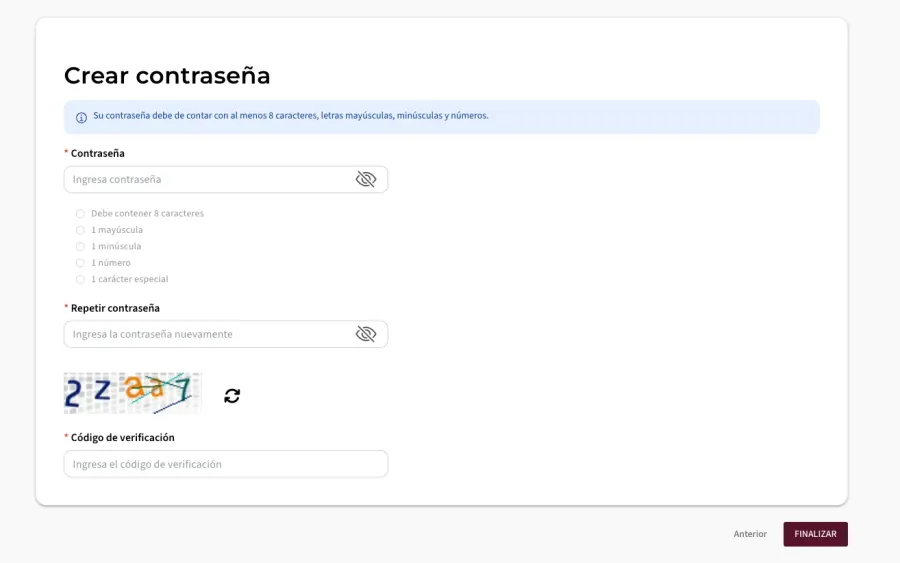Show password in the Contraseña field
The image size is (900, 563).
[366, 179]
